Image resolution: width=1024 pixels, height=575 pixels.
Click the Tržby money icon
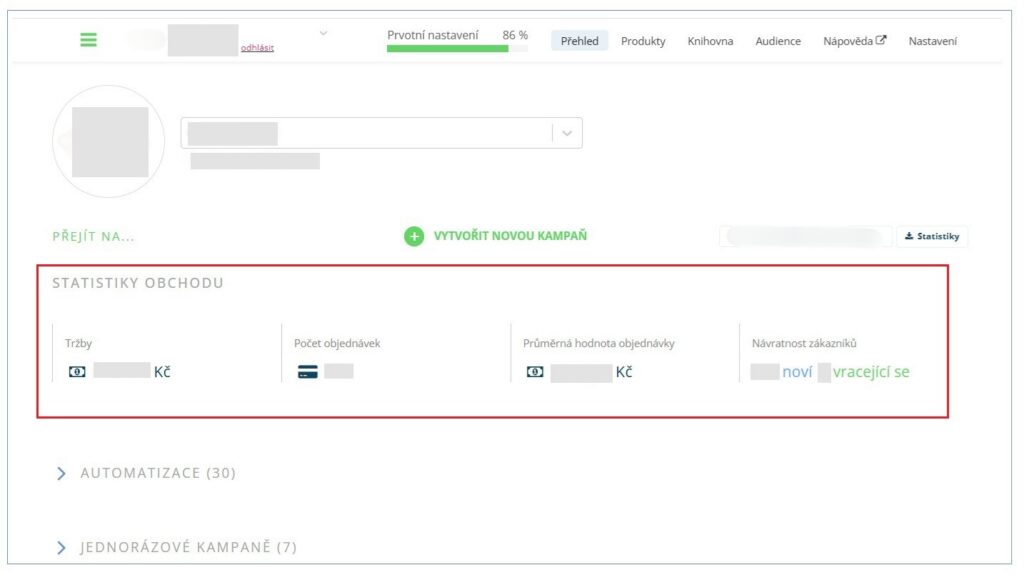click(x=77, y=371)
